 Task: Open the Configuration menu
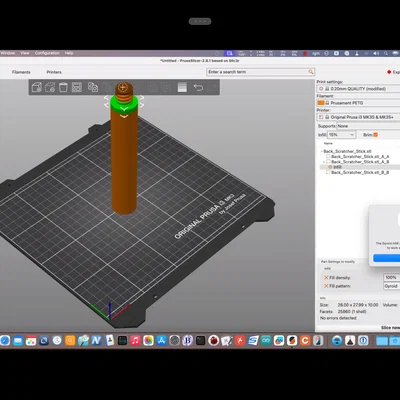point(47,53)
